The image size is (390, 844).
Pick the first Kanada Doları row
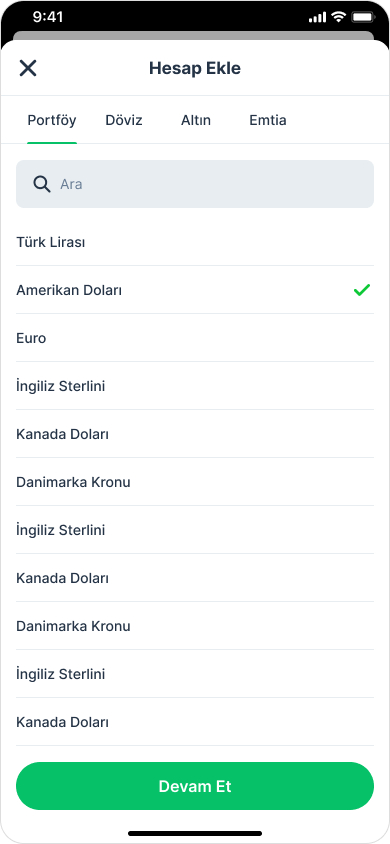click(x=195, y=434)
